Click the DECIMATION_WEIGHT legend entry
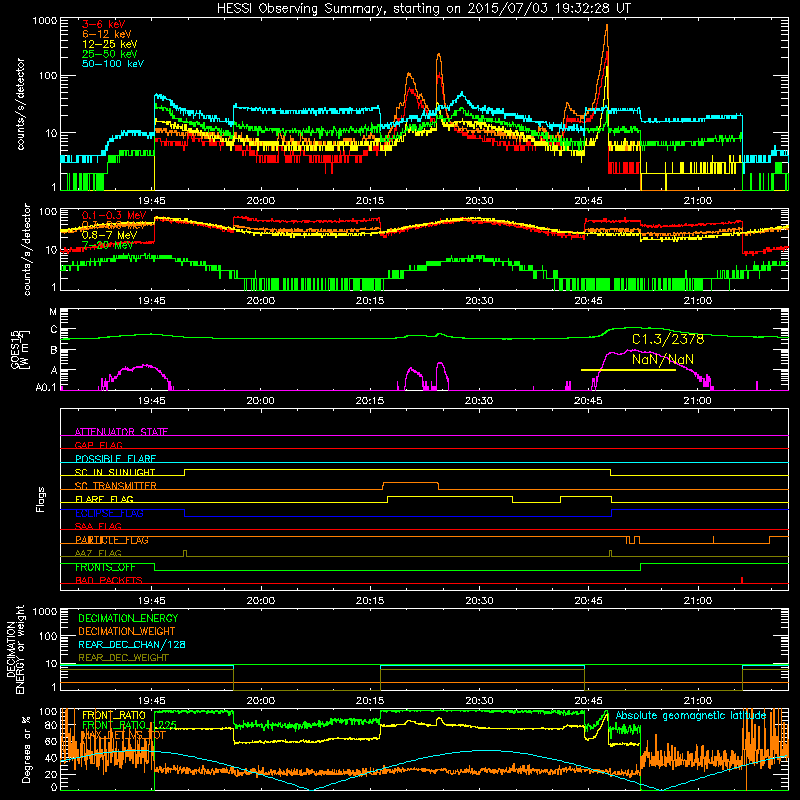Screen dimensions: 800x800 127,631
